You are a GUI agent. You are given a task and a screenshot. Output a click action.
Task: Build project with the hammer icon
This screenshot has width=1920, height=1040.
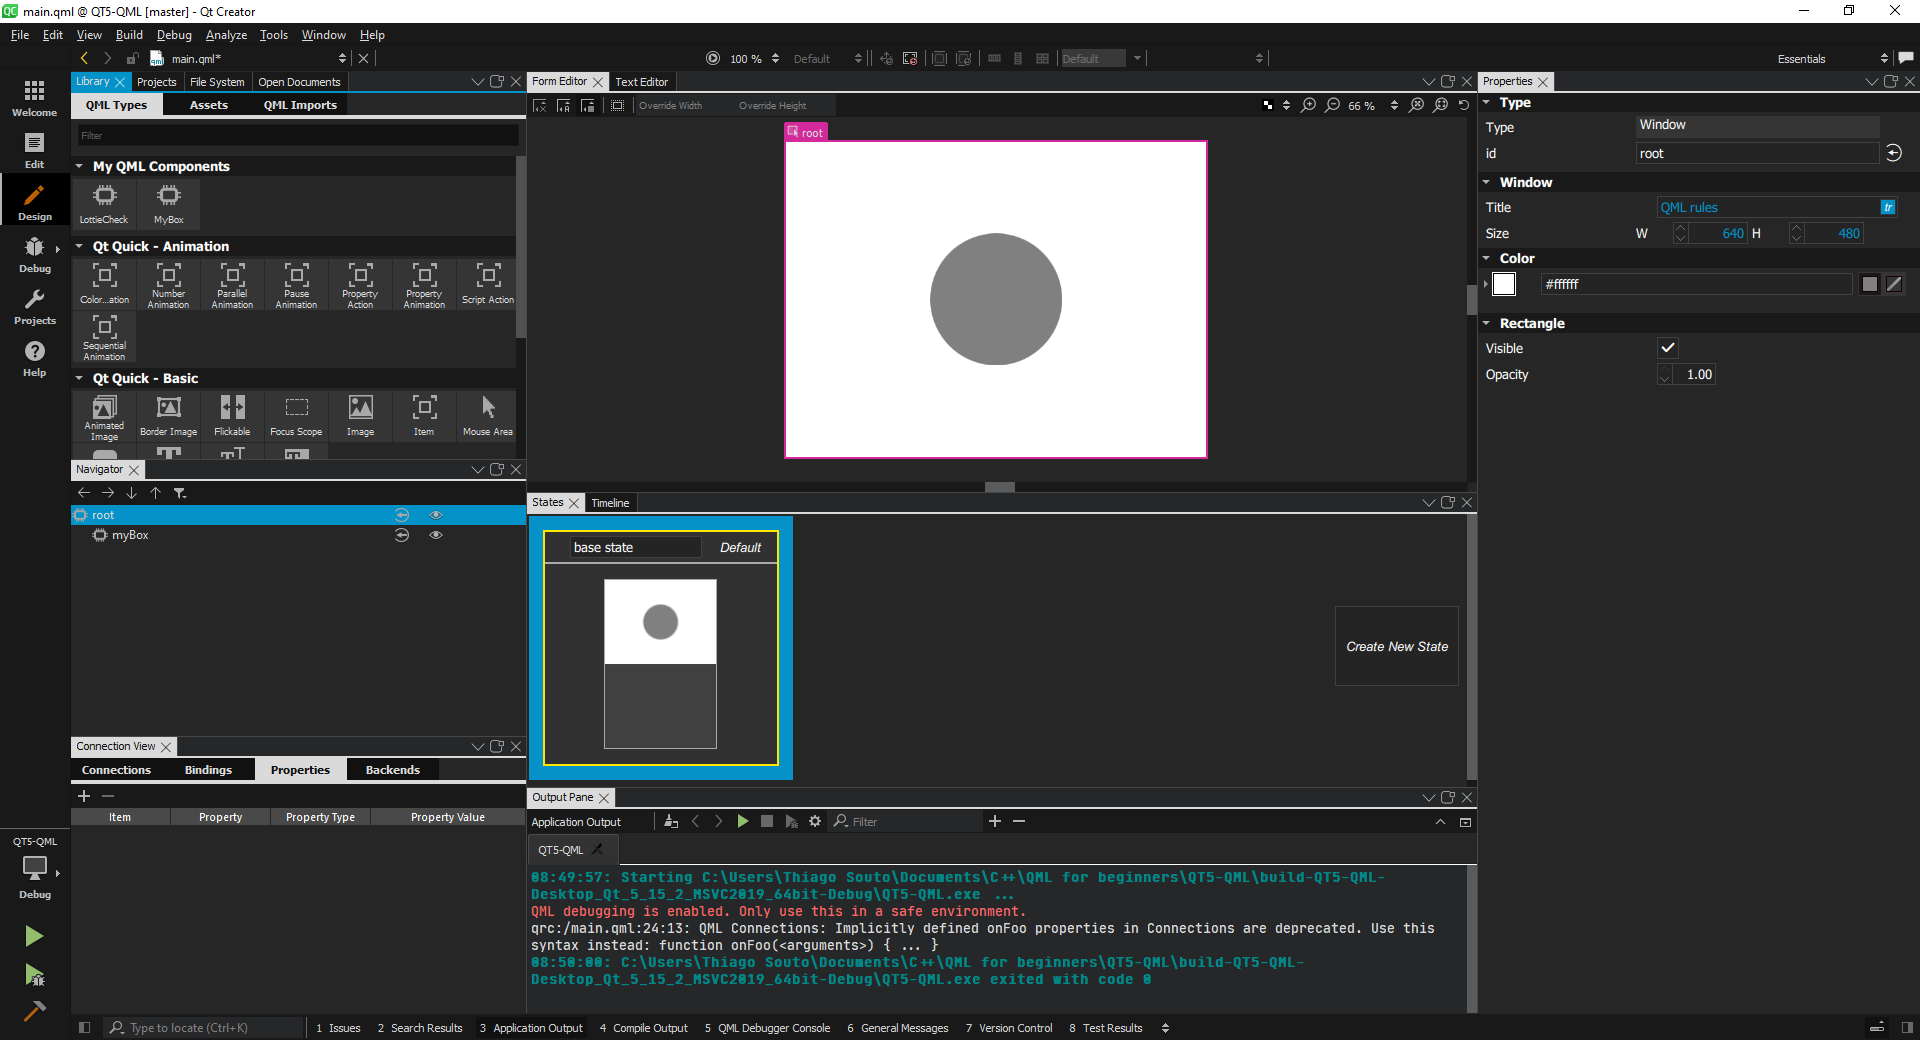tap(34, 1011)
